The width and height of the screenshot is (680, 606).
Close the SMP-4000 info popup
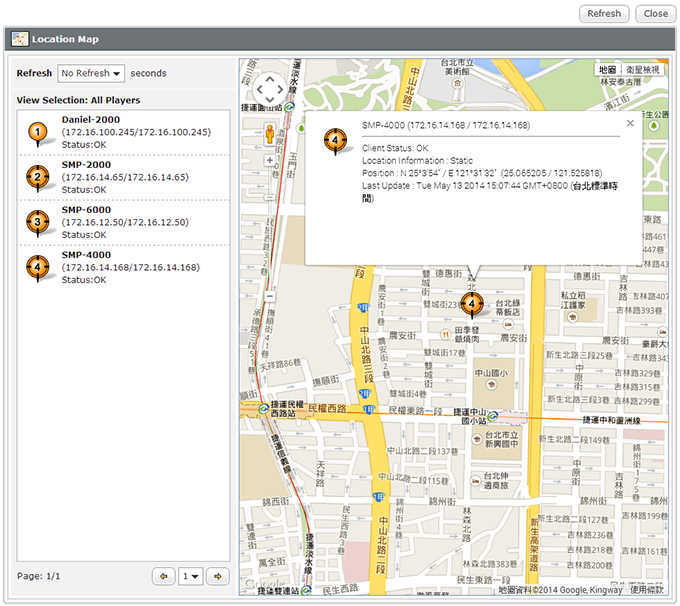pos(630,123)
